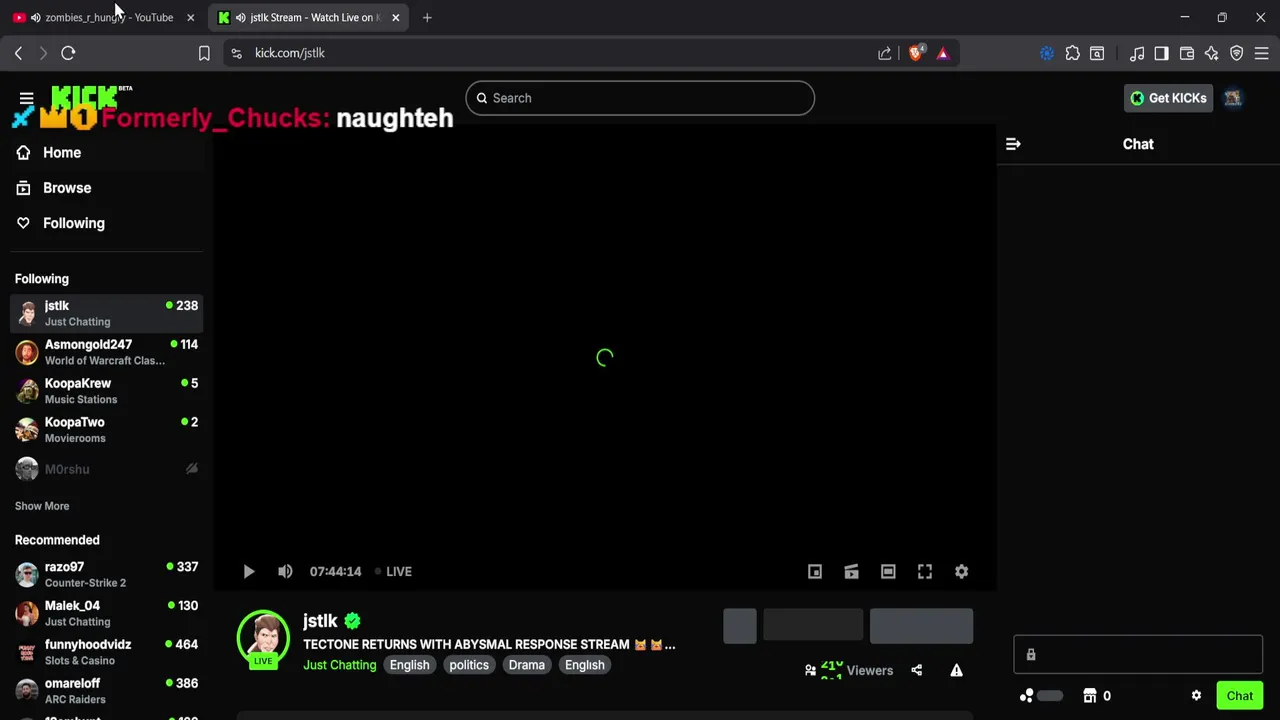The width and height of the screenshot is (1280, 720).
Task: Open video player settings gear
Action: click(x=961, y=571)
